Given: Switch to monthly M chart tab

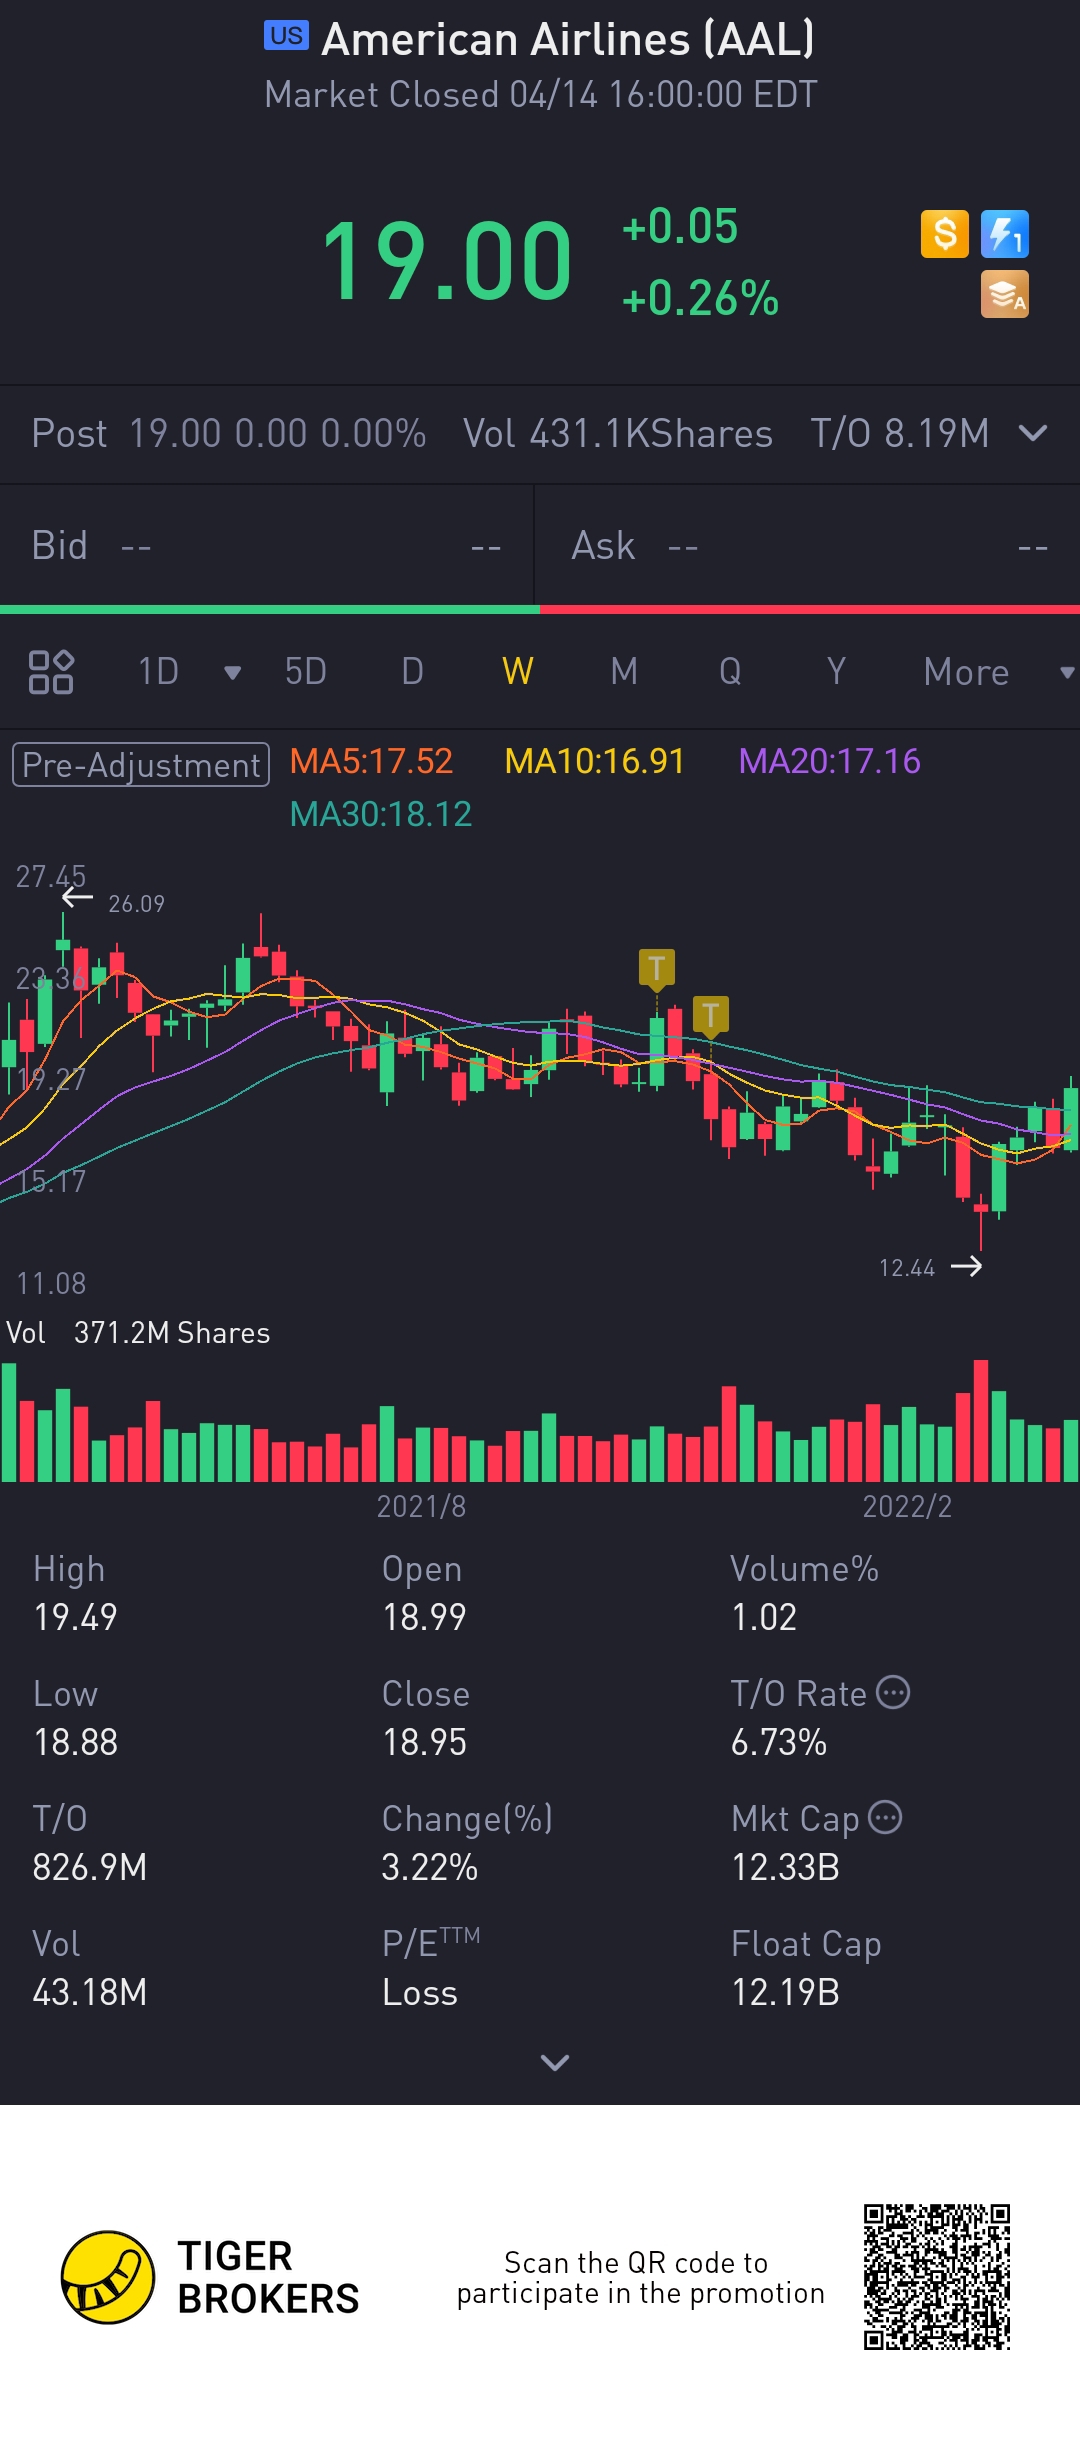Looking at the screenshot, I should 624,672.
